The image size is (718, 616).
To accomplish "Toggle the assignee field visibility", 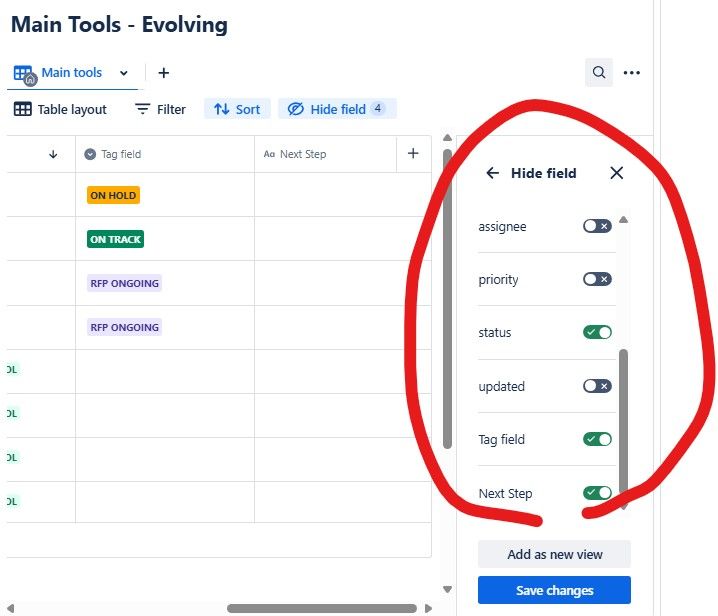I will click(x=597, y=226).
